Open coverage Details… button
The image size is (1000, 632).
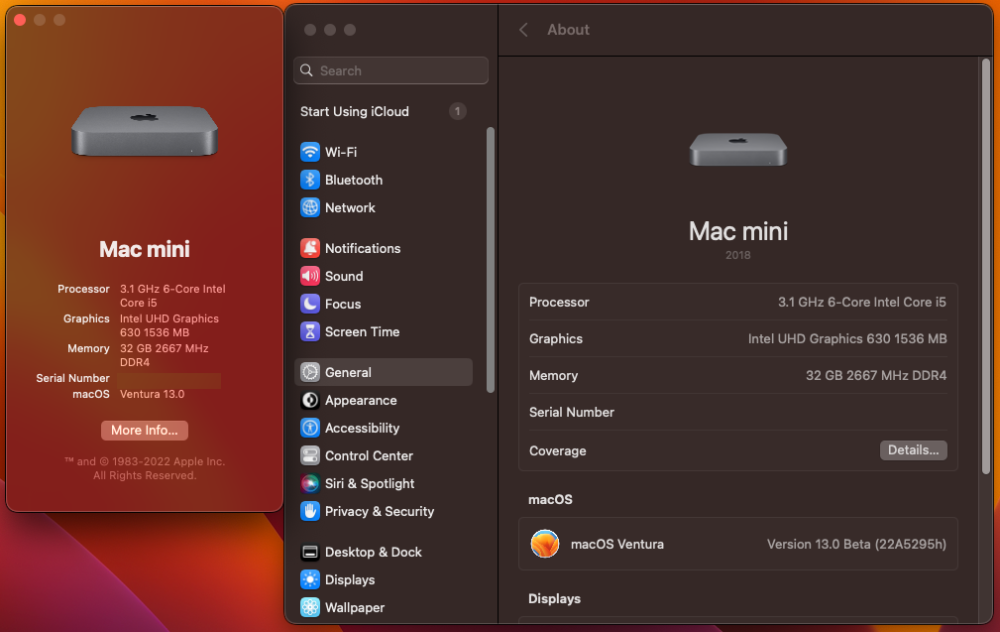913,450
